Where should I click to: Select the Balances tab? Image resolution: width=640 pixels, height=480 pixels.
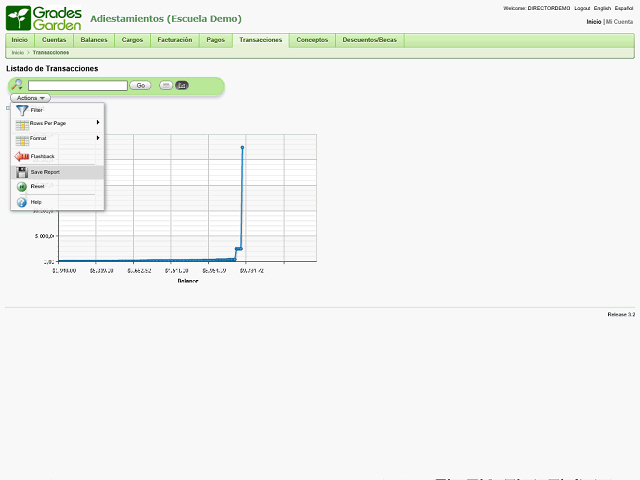pyautogui.click(x=94, y=40)
